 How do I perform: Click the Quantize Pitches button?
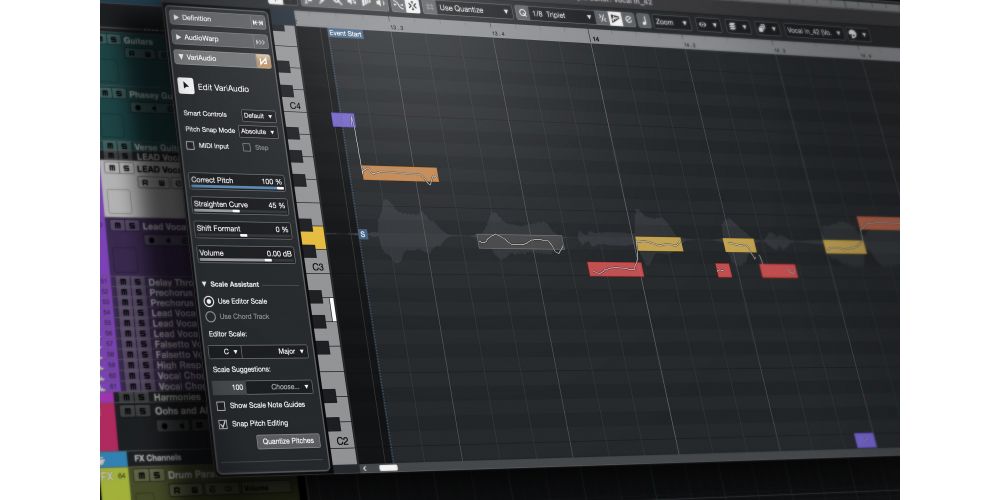click(288, 441)
